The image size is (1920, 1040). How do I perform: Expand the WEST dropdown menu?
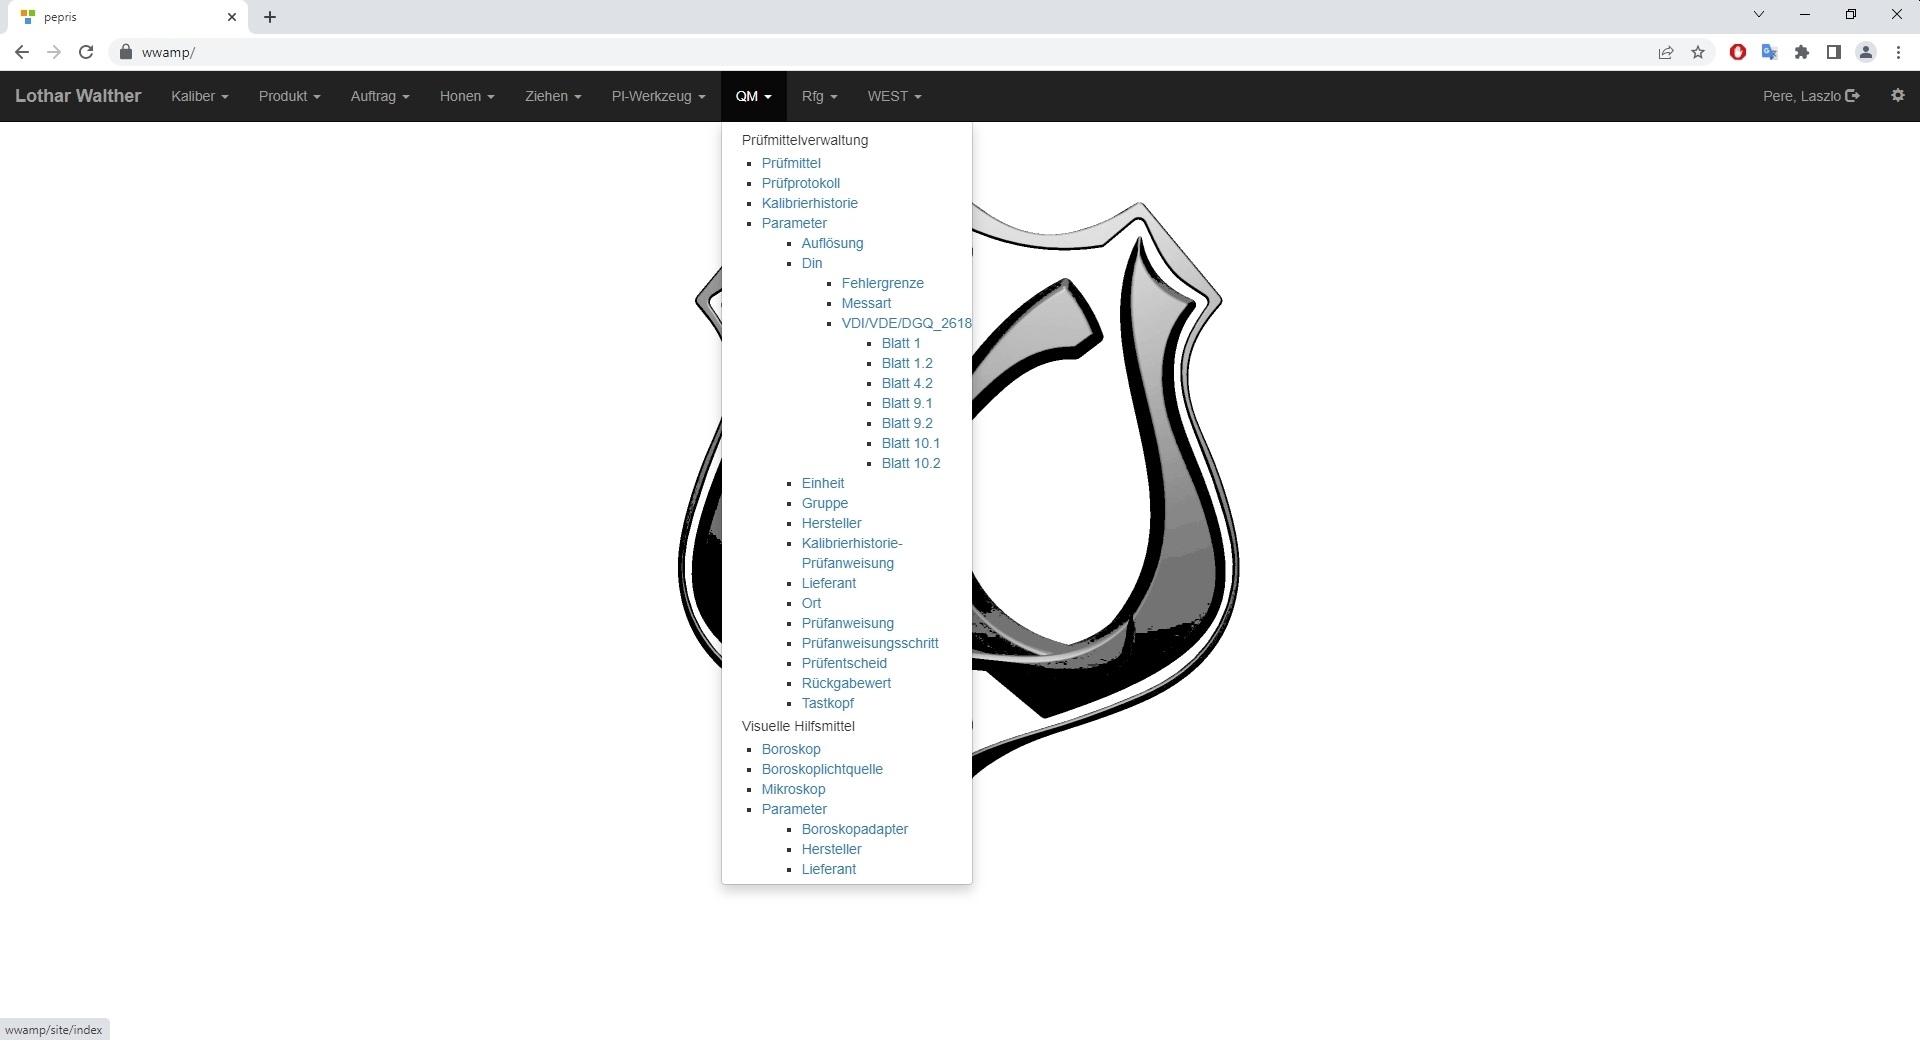point(895,96)
